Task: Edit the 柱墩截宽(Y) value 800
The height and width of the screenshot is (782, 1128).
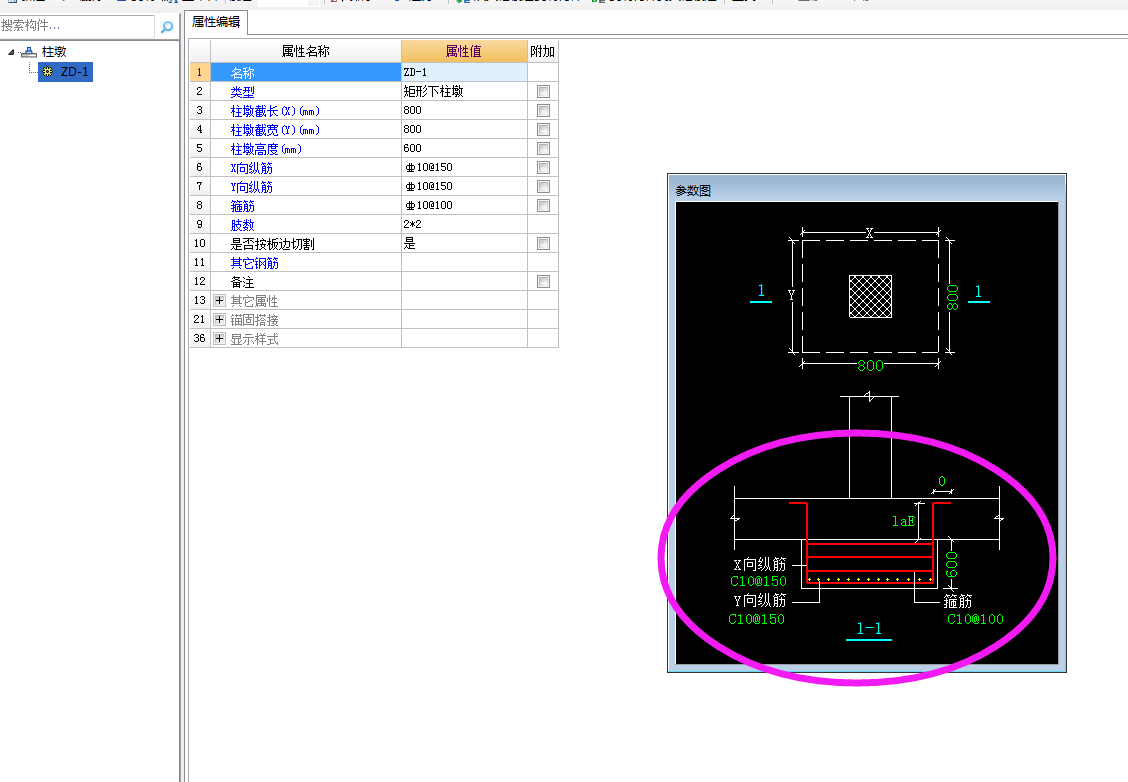Action: (x=464, y=129)
